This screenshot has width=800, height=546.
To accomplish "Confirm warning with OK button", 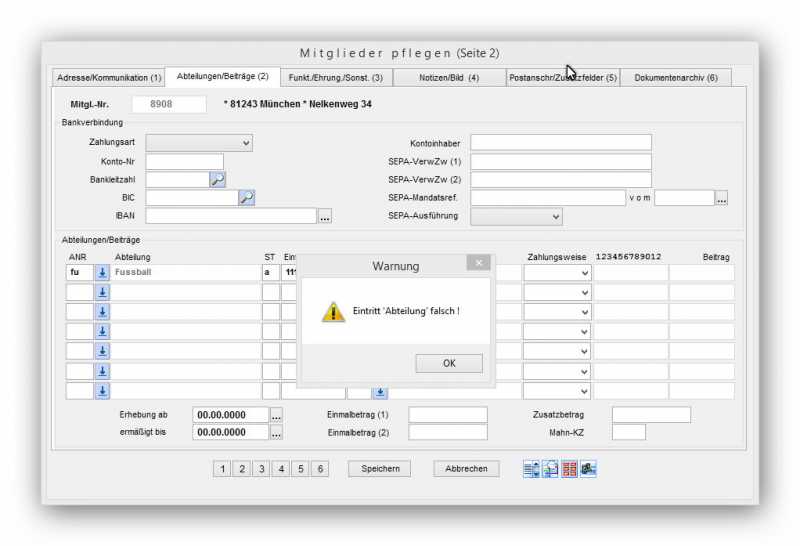I will pos(449,364).
